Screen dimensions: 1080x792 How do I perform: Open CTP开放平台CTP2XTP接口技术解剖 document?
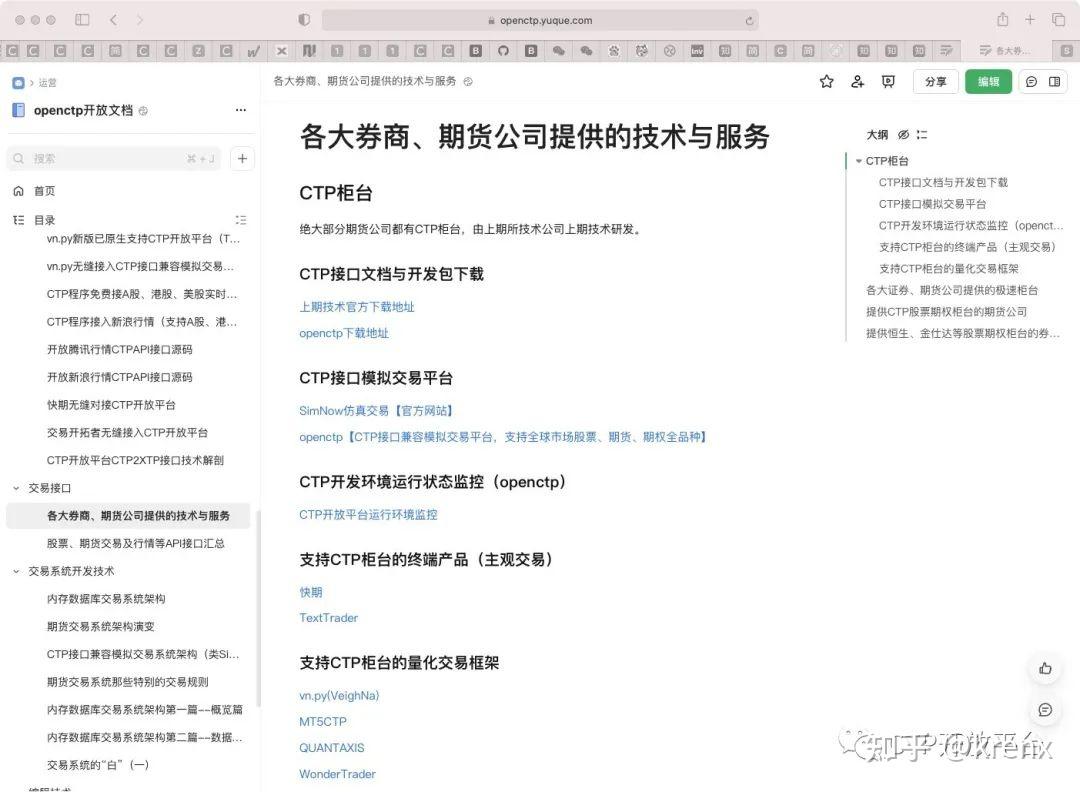coord(135,460)
